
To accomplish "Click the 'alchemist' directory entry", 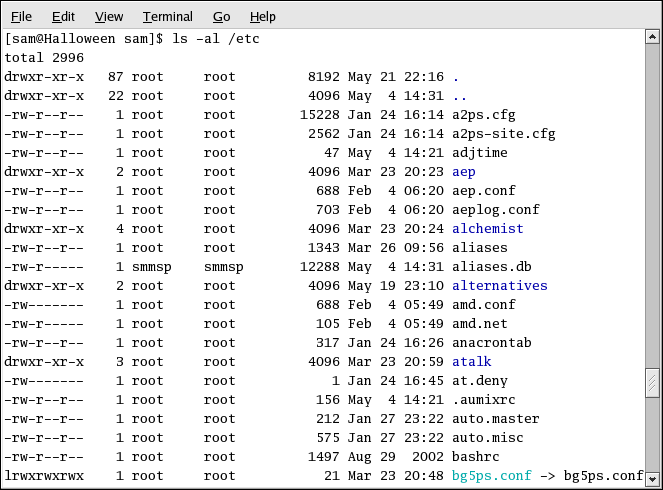I will (x=487, y=228).
